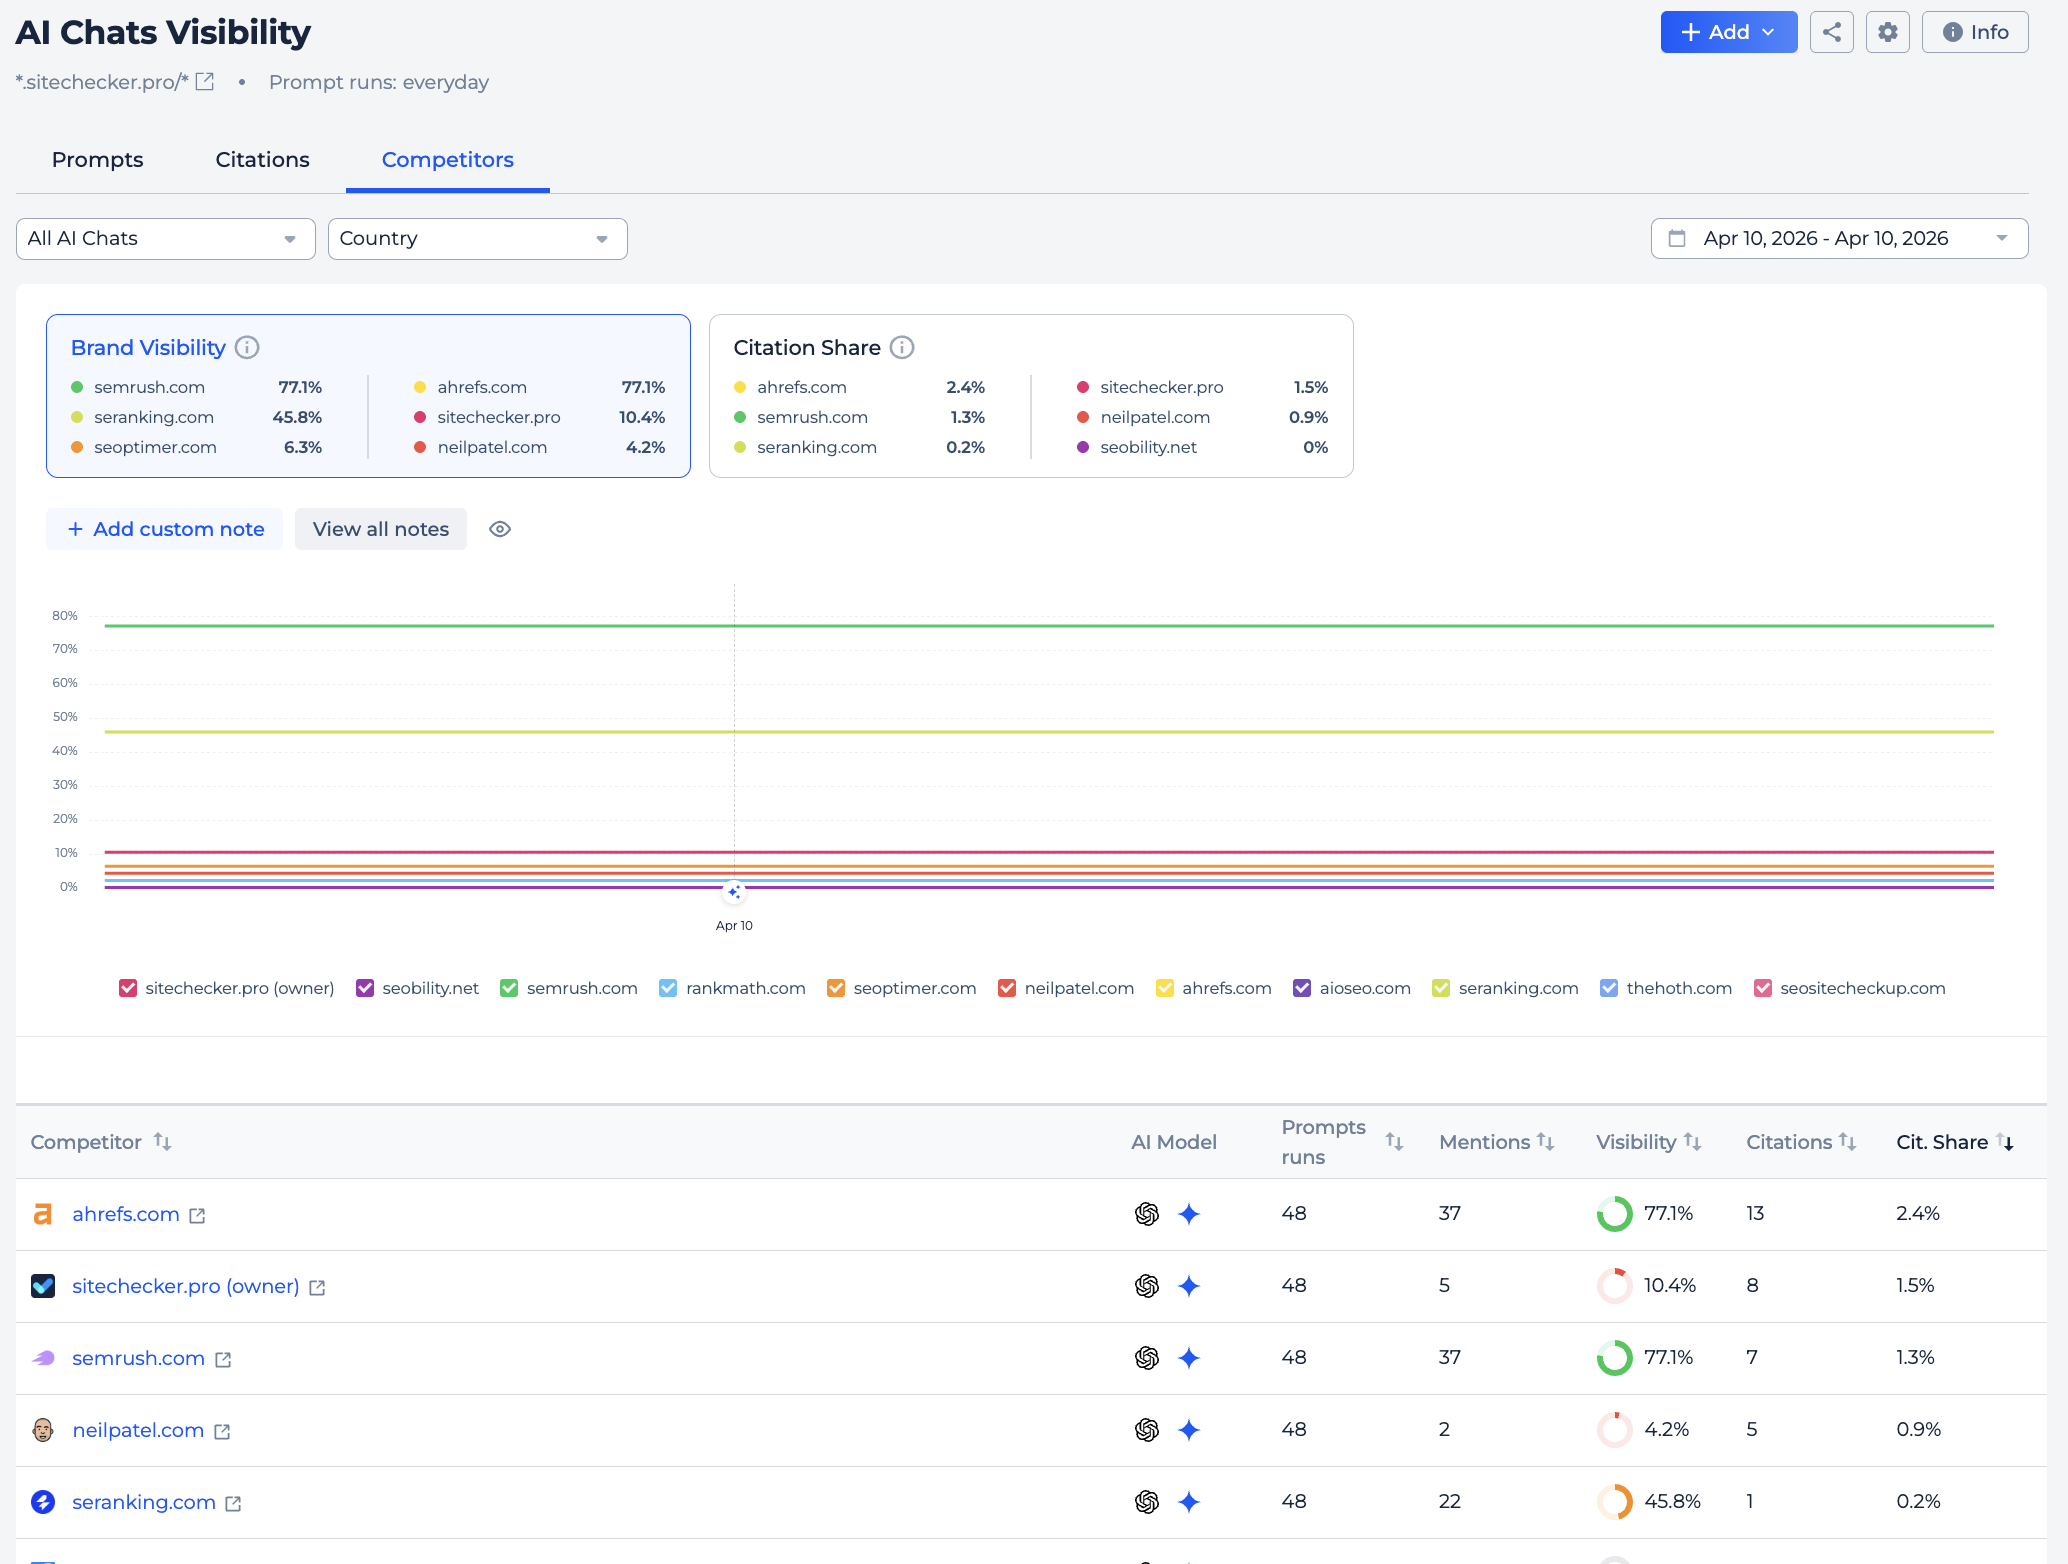Toggle notes visibility eye icon

coord(500,529)
